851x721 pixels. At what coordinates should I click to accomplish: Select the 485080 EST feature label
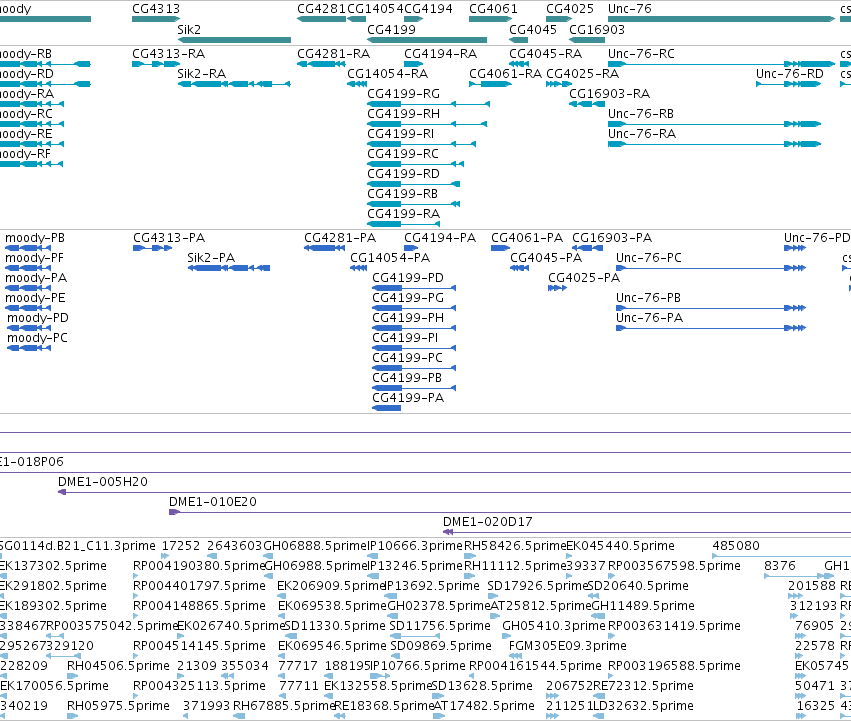[x=736, y=546]
